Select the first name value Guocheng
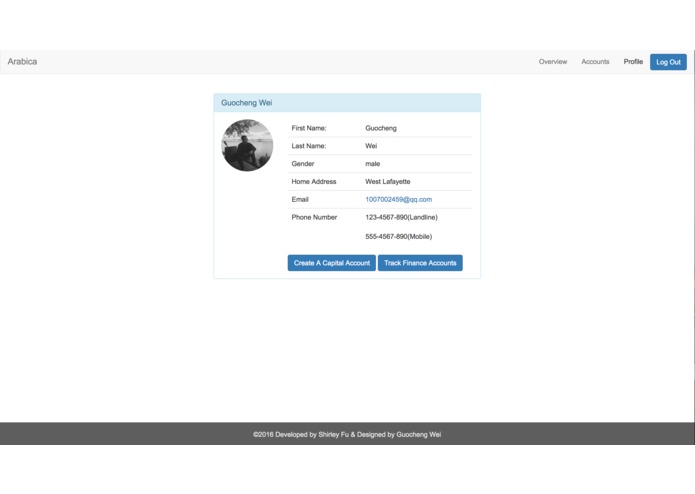The height and width of the screenshot is (494, 695). pyautogui.click(x=381, y=128)
